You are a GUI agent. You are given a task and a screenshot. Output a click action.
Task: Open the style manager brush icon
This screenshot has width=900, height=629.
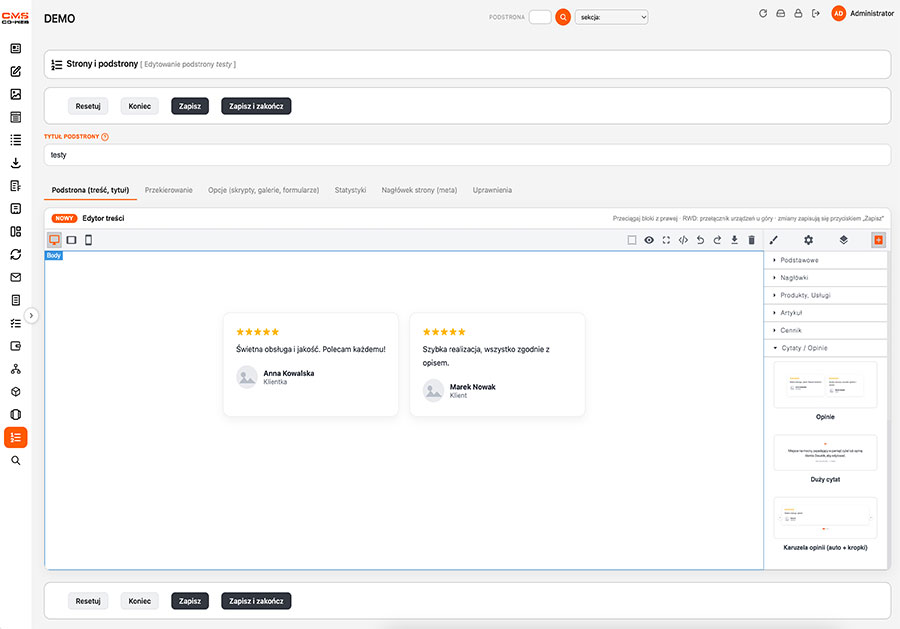[x=774, y=240]
